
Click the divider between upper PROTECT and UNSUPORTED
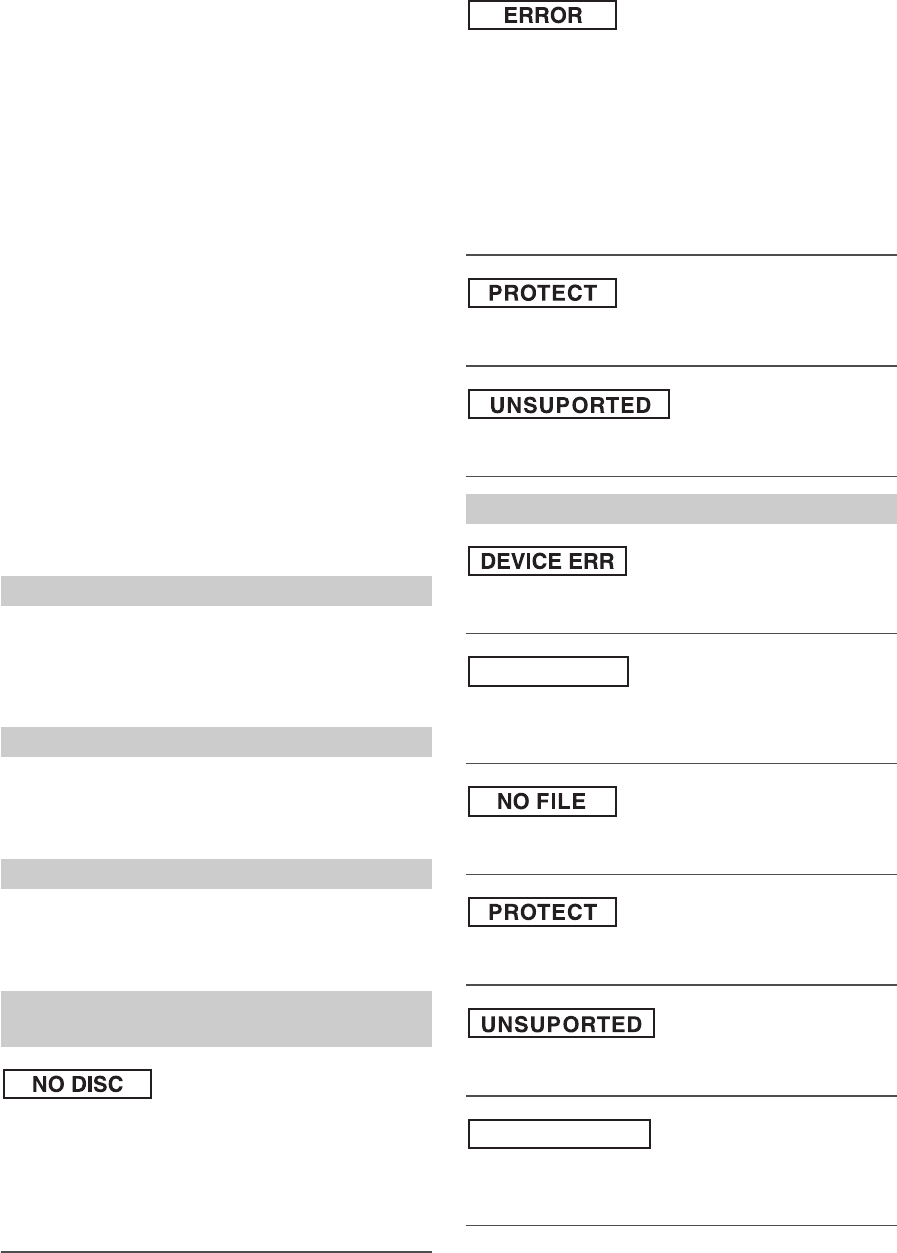pos(682,366)
